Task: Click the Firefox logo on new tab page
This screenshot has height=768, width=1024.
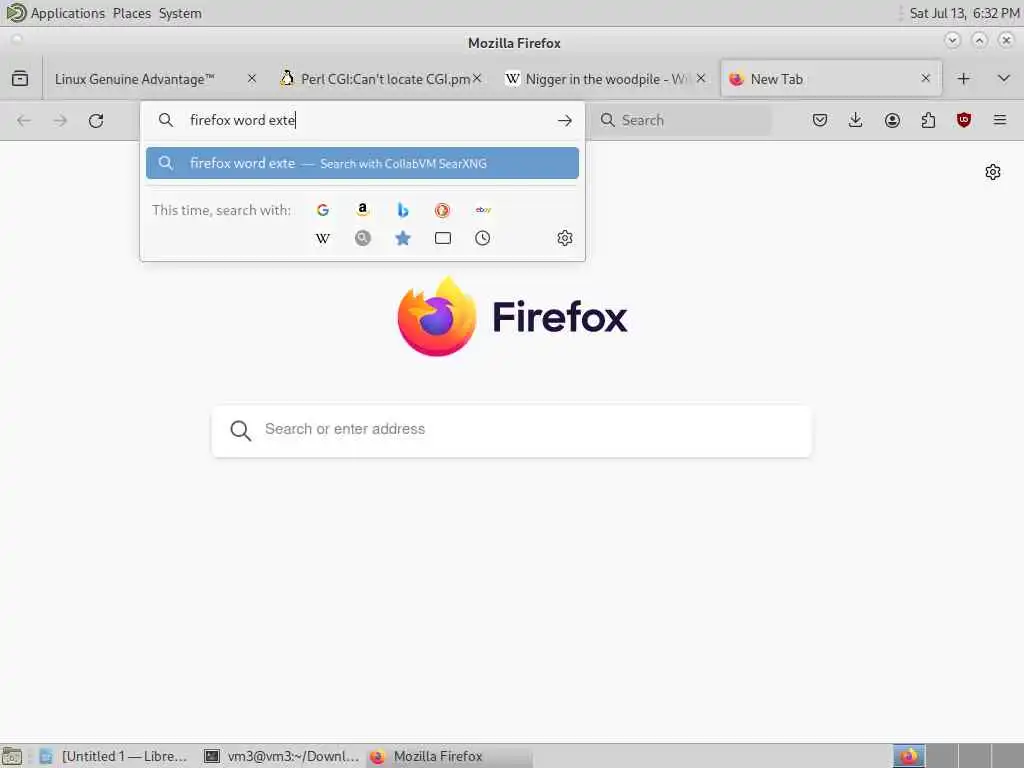Action: tap(437, 317)
